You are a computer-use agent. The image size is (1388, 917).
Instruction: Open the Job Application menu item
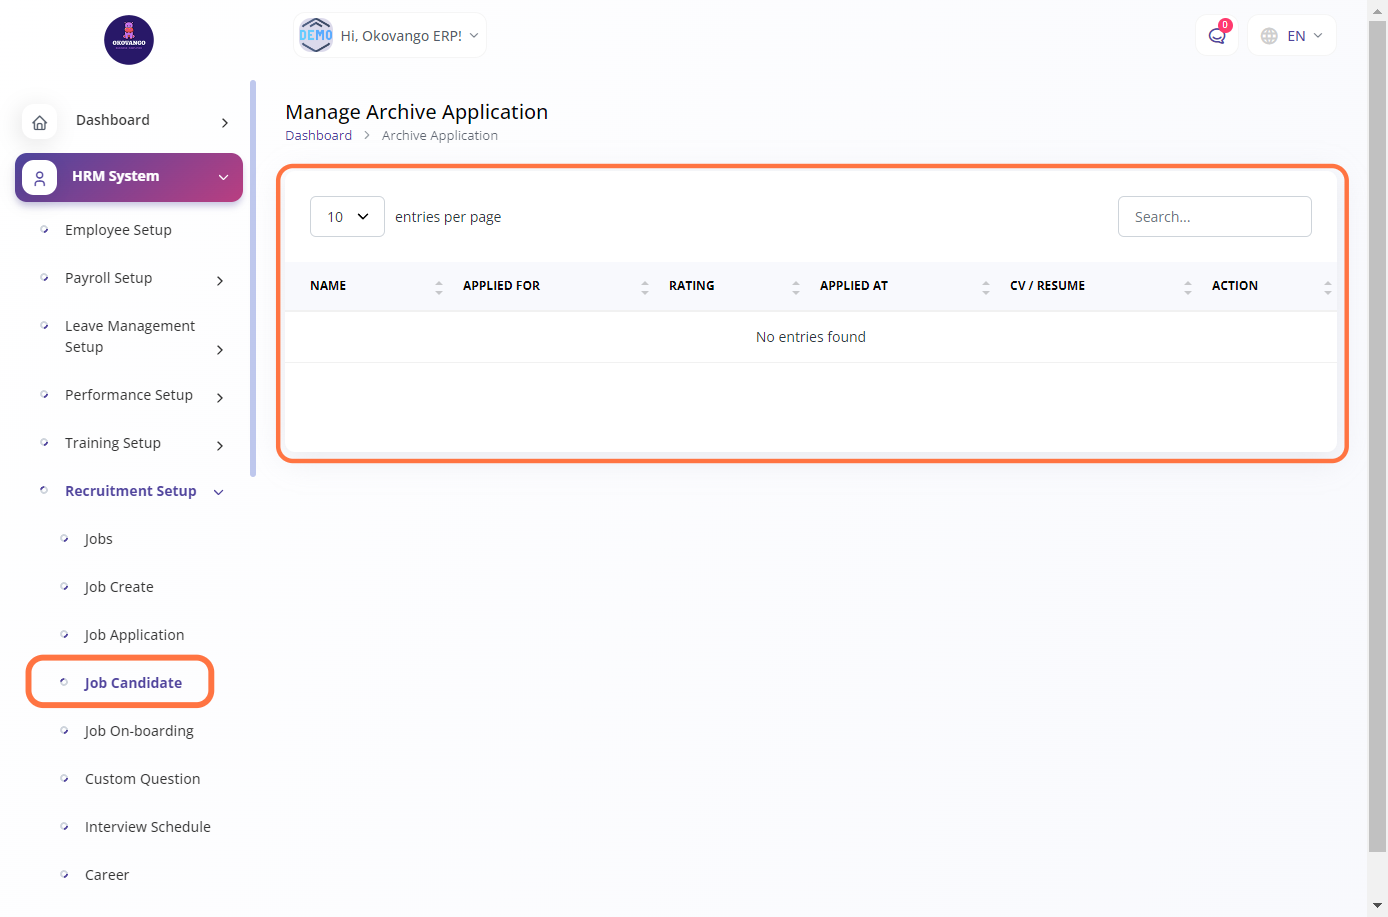point(134,635)
